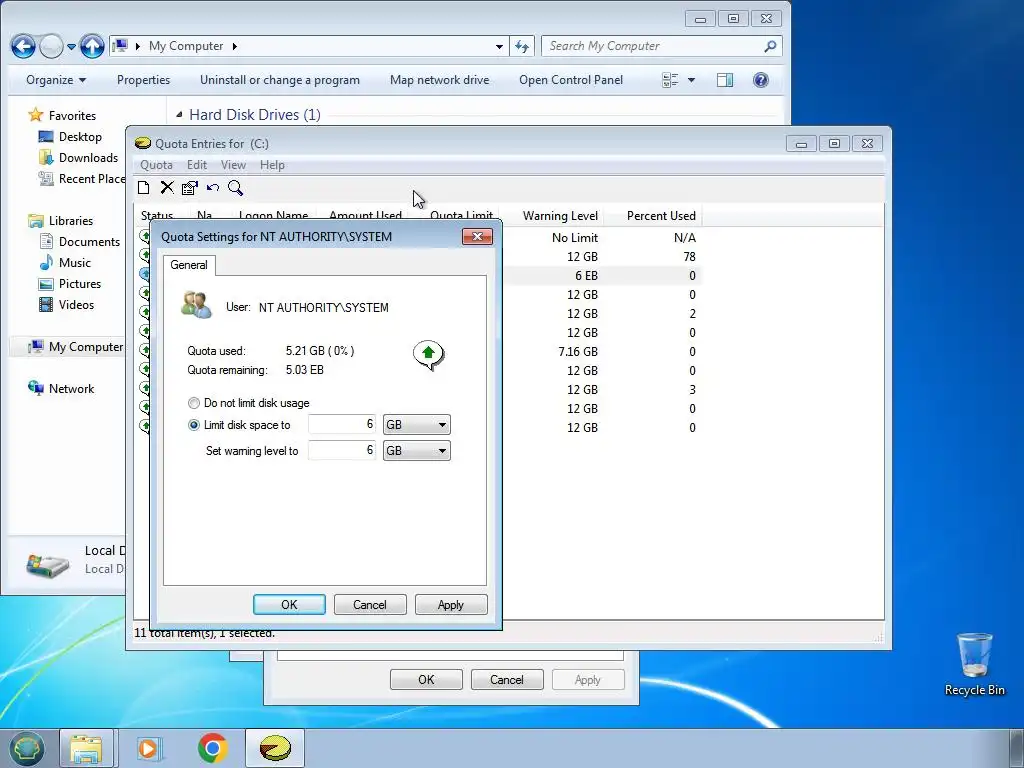Open recent pages dropdown next to forward button
Image resolution: width=1024 pixels, height=768 pixels.
pyautogui.click(x=71, y=46)
